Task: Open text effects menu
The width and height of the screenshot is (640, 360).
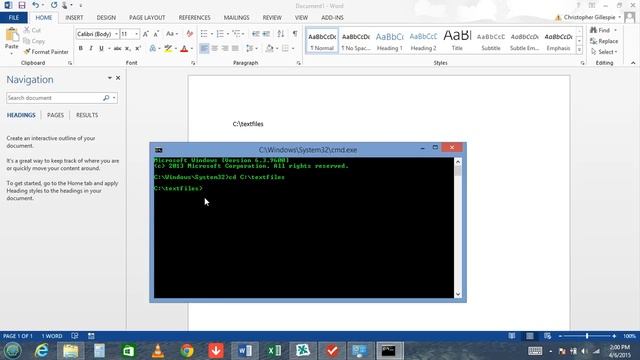Action: click(153, 49)
